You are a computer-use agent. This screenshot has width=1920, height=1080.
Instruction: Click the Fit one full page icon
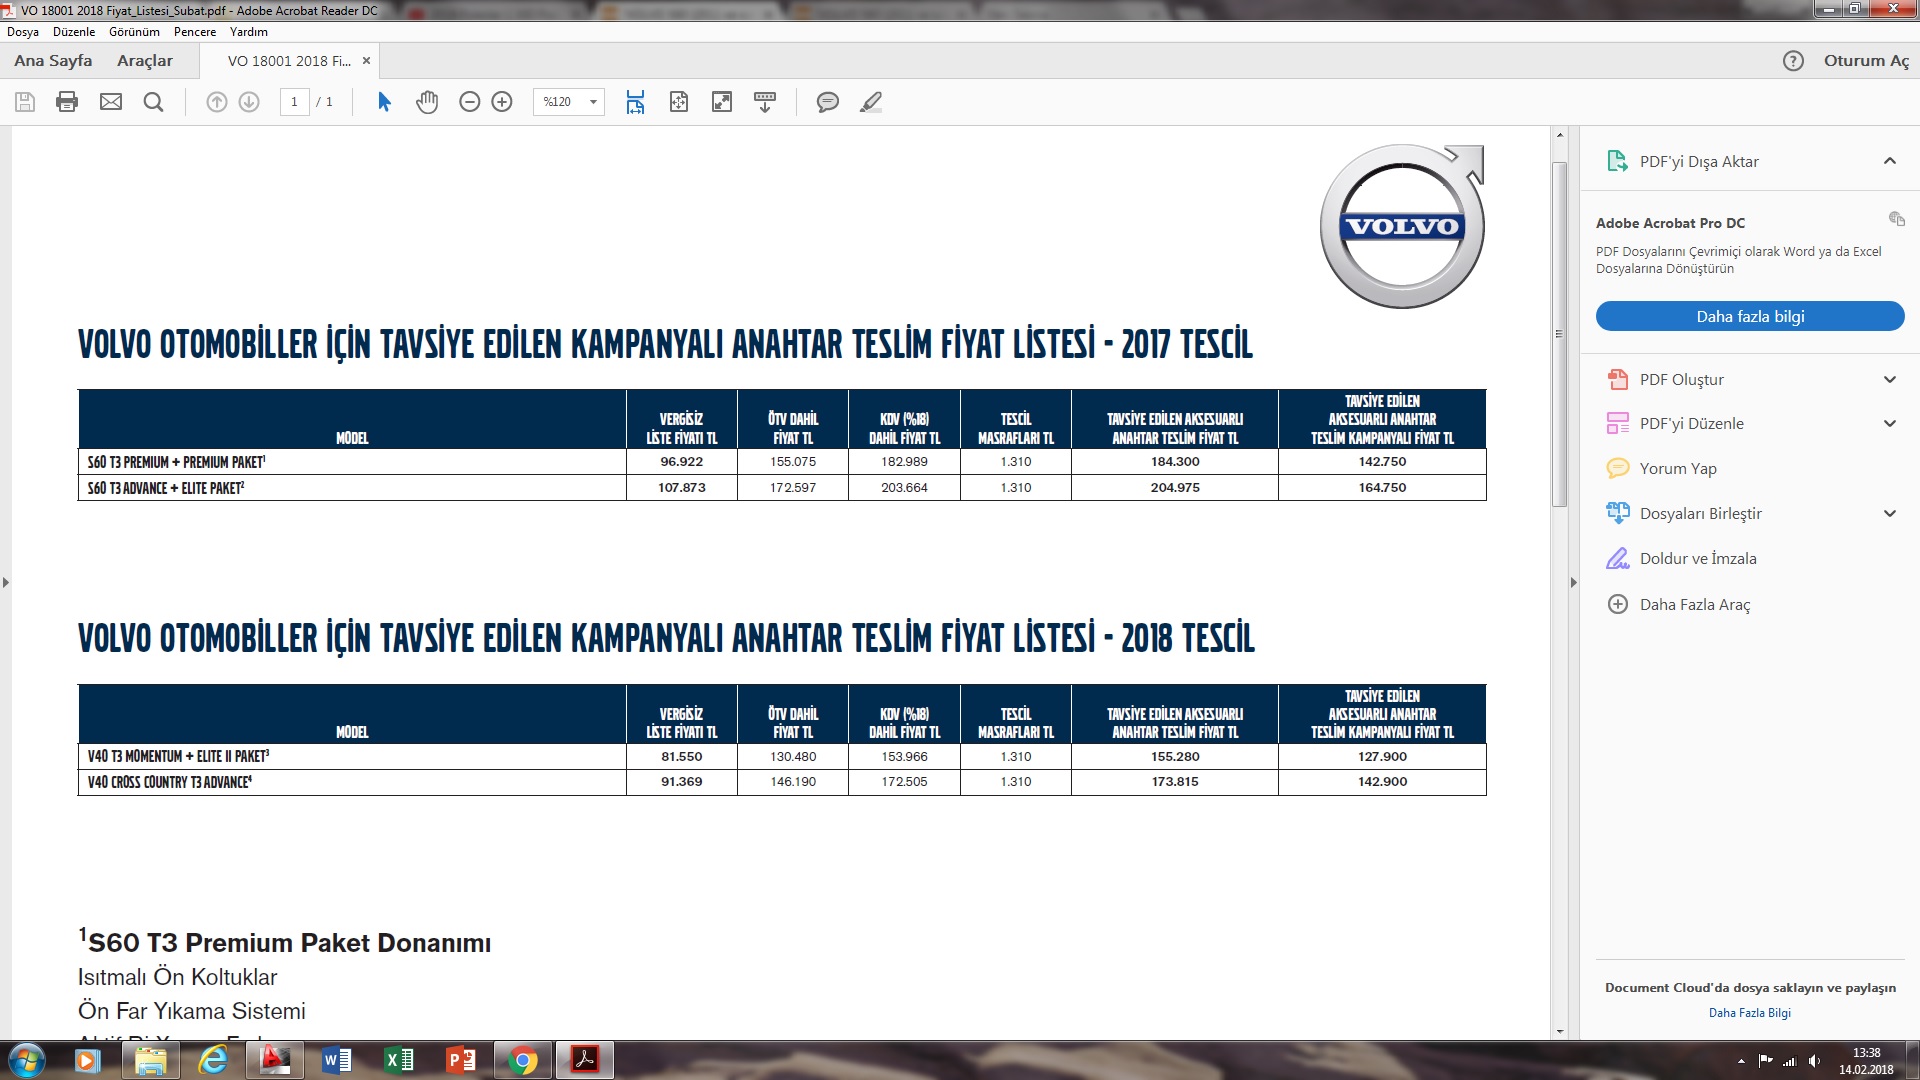pyautogui.click(x=679, y=102)
